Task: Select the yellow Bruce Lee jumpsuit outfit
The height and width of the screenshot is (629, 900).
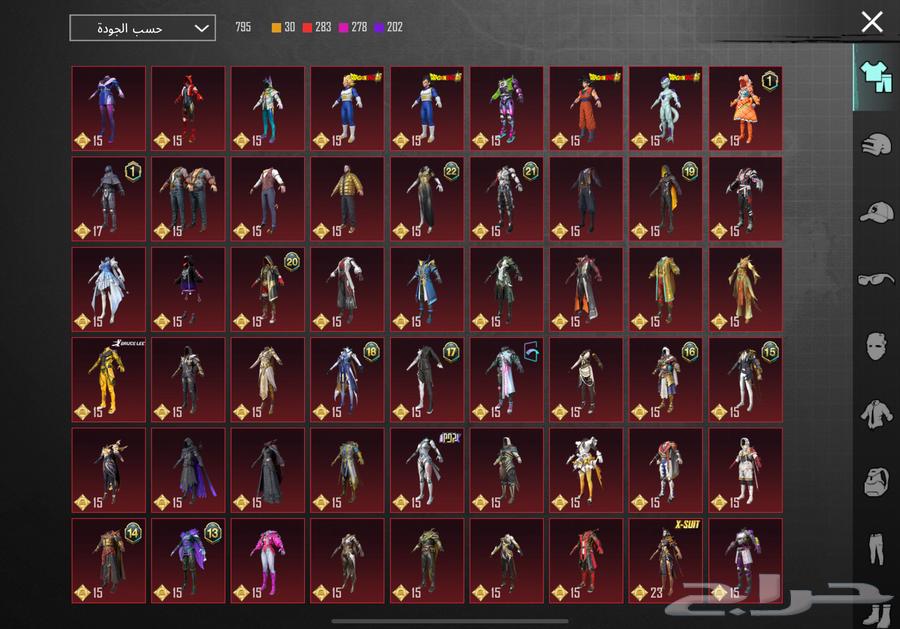Action: 108,380
